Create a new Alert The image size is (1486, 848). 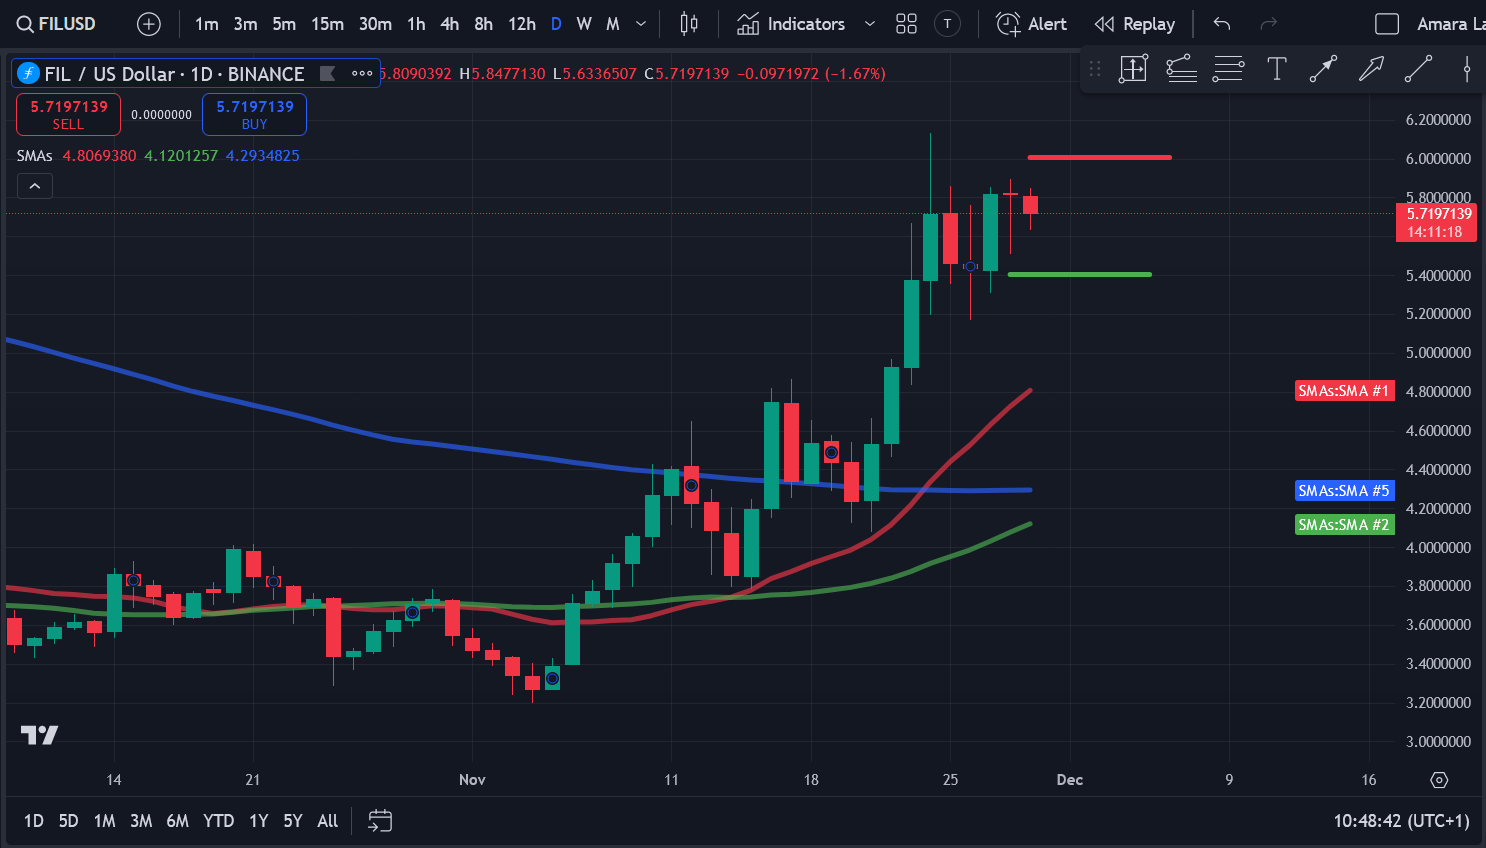click(1032, 24)
